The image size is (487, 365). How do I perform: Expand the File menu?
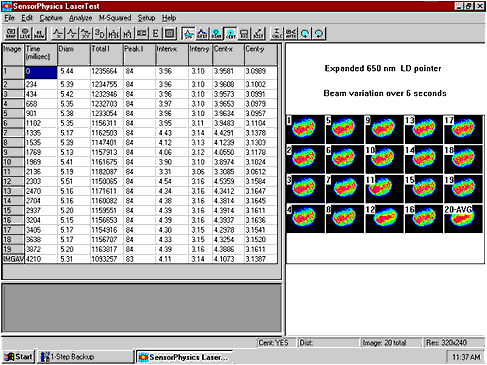9,18
